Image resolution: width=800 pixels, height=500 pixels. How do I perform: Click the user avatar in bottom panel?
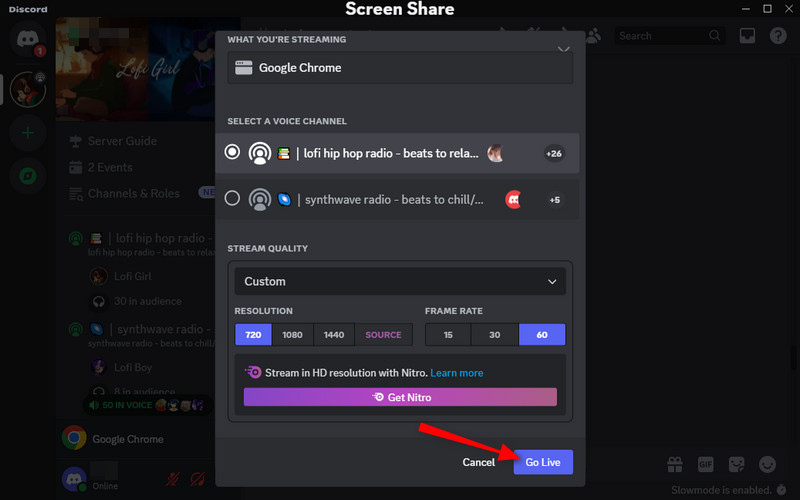[74, 479]
